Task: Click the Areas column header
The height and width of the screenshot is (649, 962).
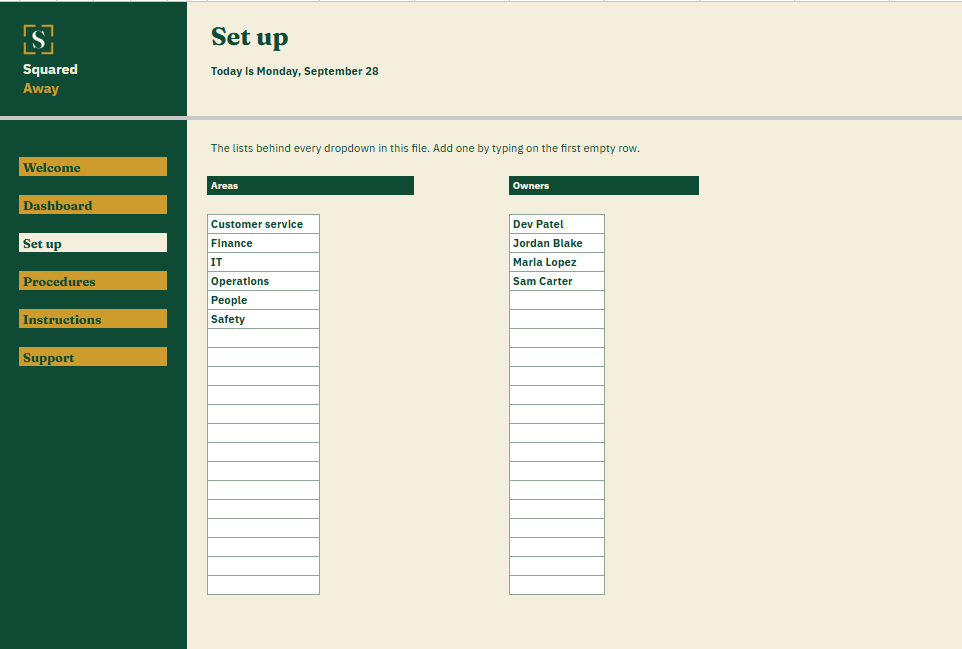Action: click(x=310, y=186)
